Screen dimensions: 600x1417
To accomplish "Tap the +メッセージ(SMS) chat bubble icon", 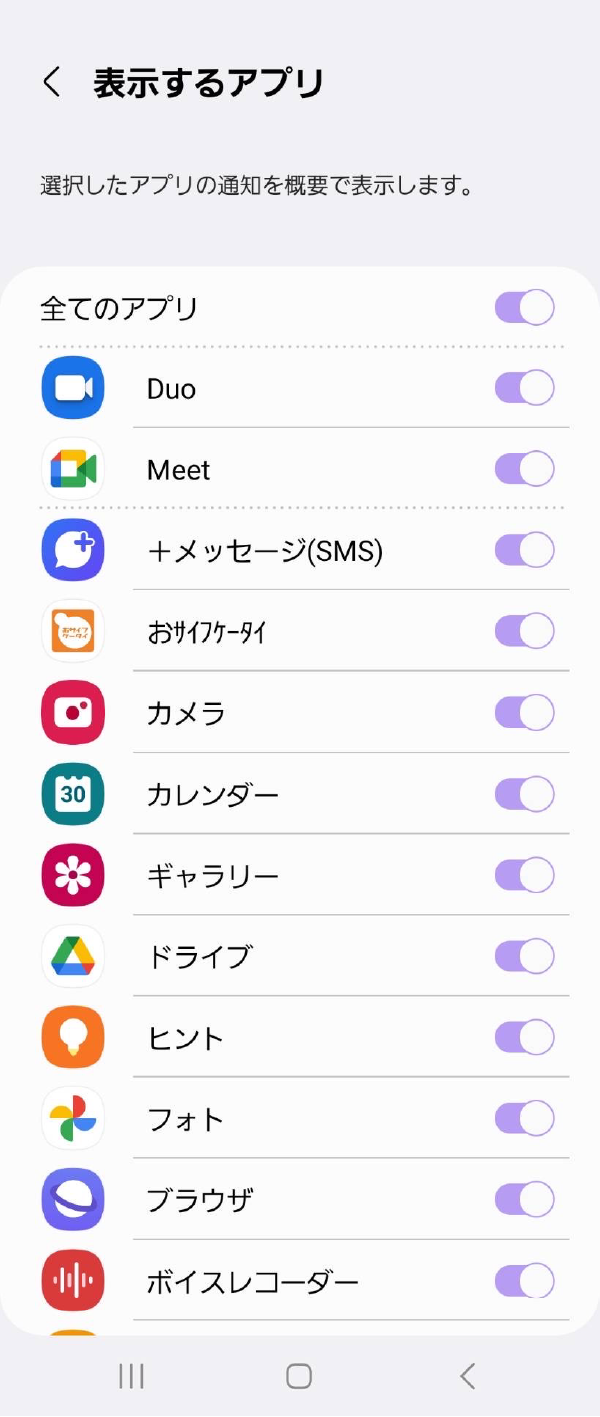I will coord(73,550).
